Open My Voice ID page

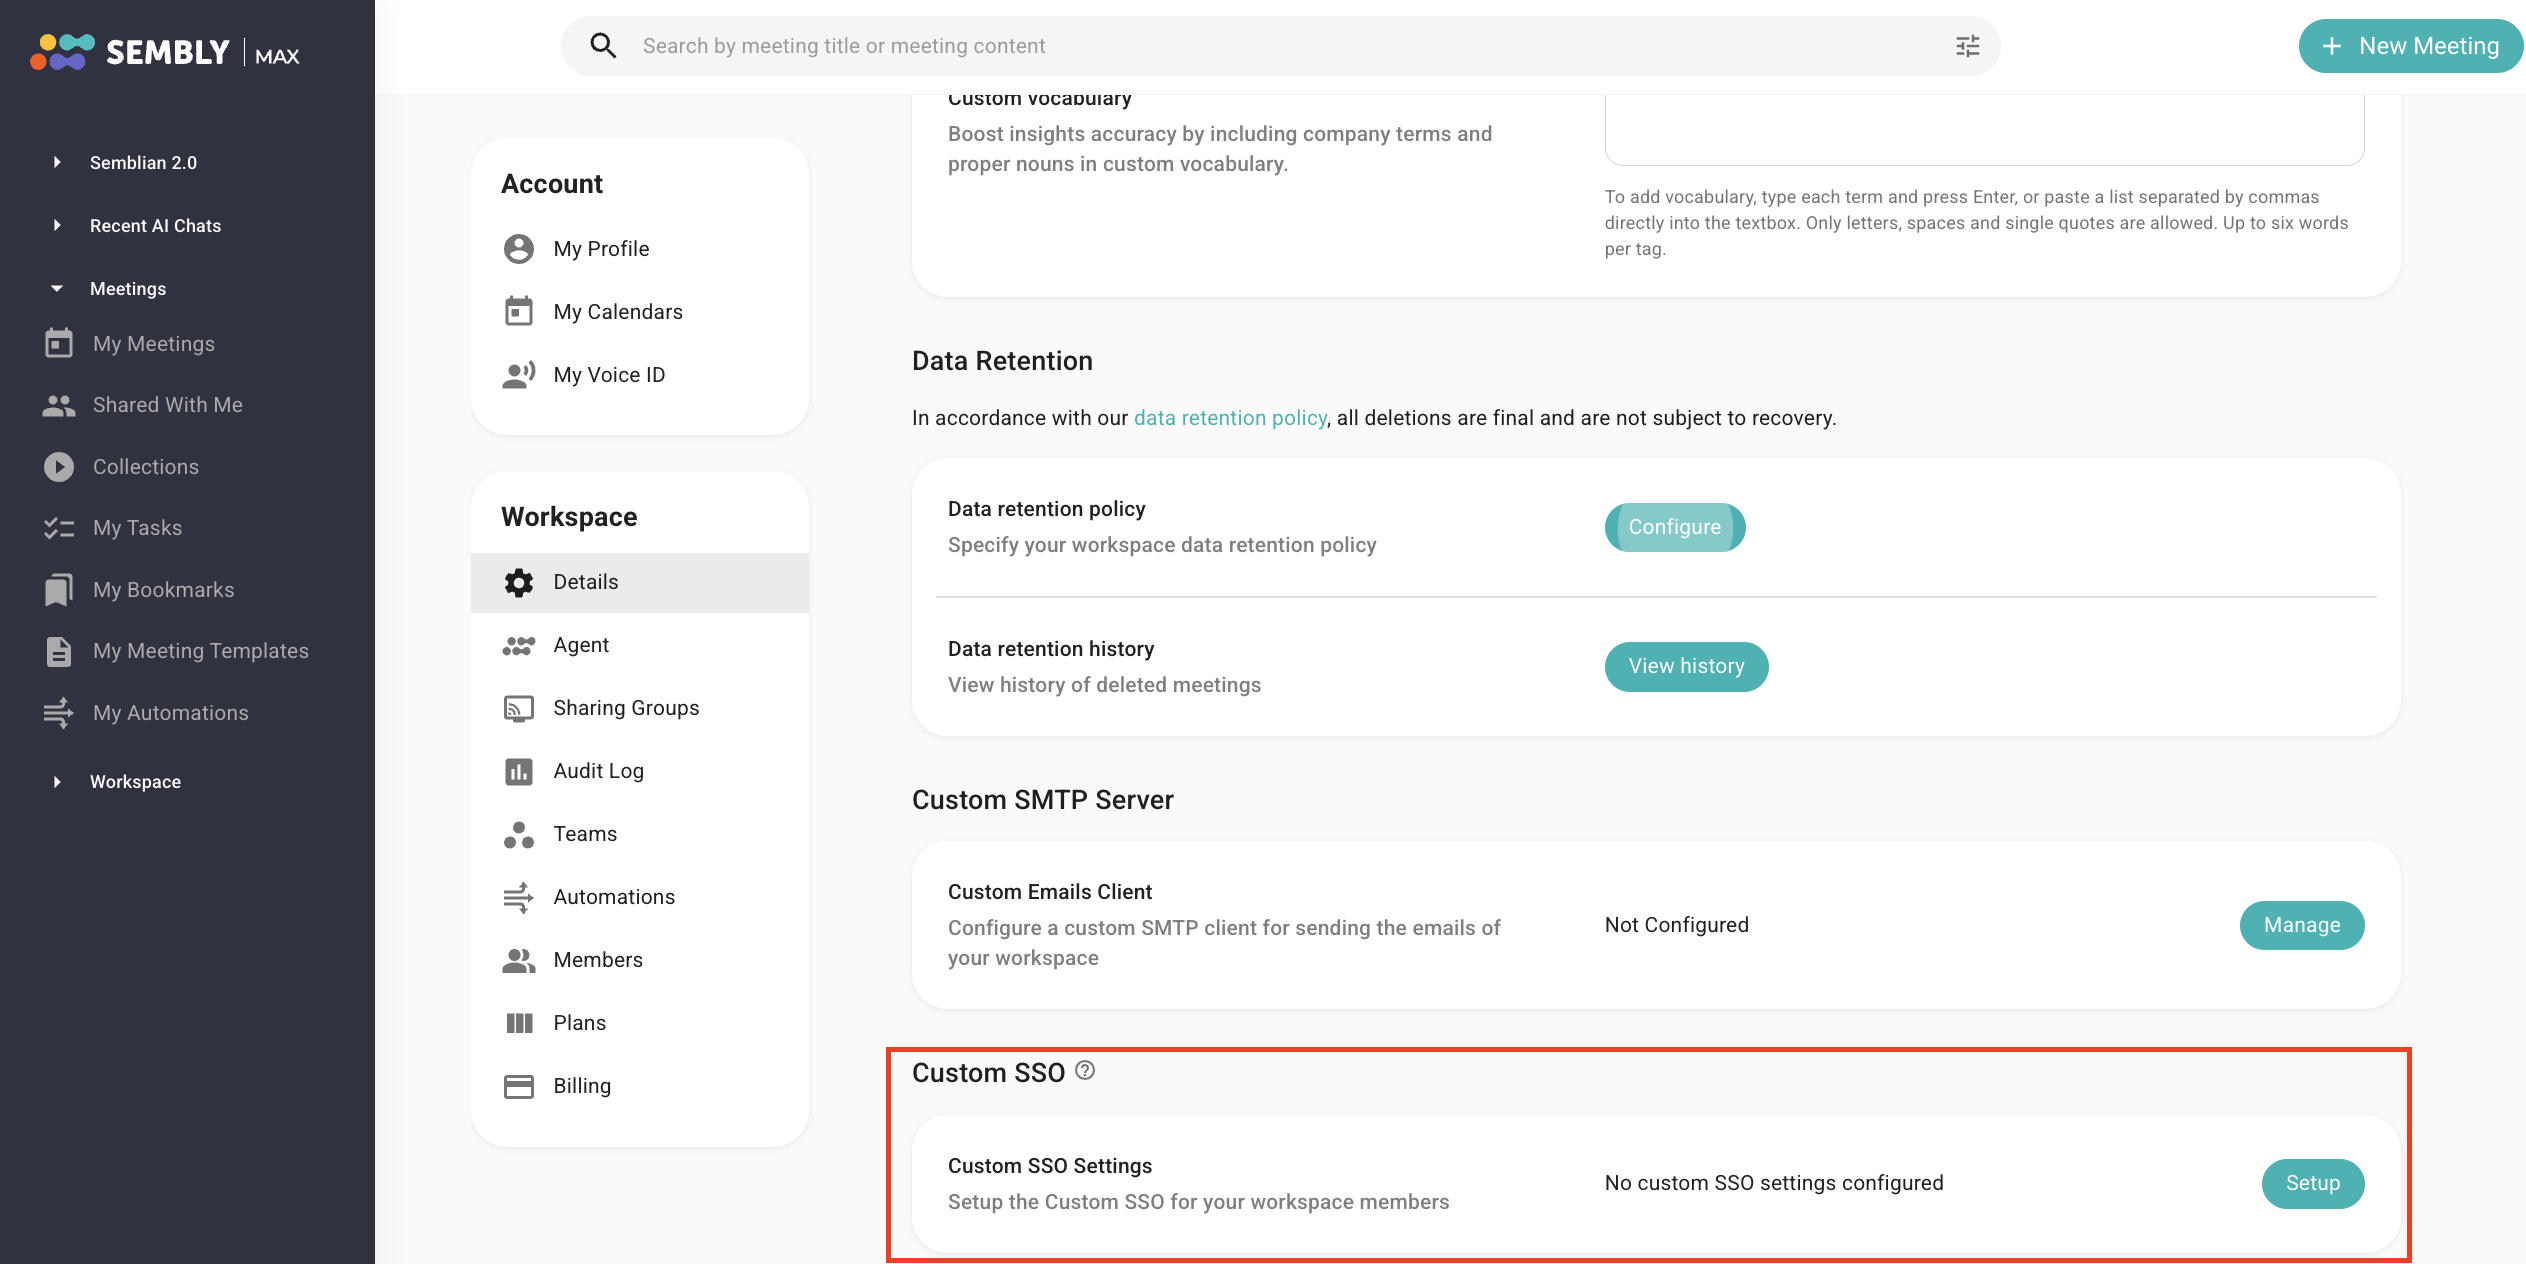coord(640,375)
